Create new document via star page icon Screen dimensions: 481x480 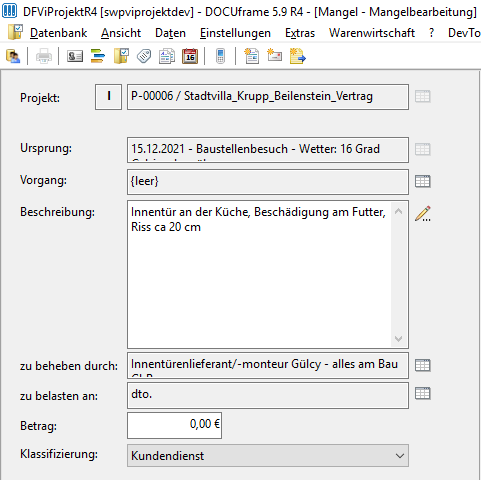point(252,56)
